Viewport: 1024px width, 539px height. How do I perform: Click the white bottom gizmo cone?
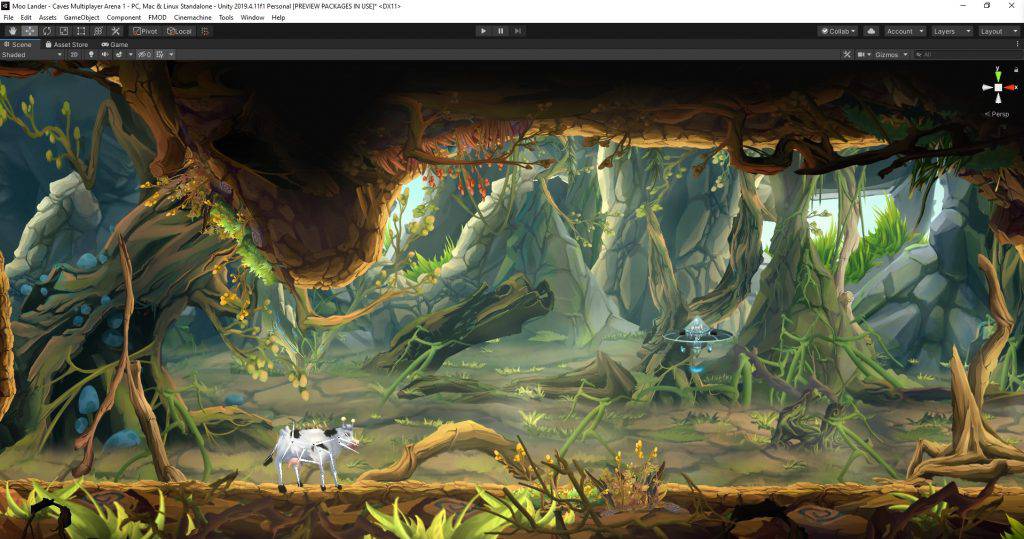coord(998,98)
